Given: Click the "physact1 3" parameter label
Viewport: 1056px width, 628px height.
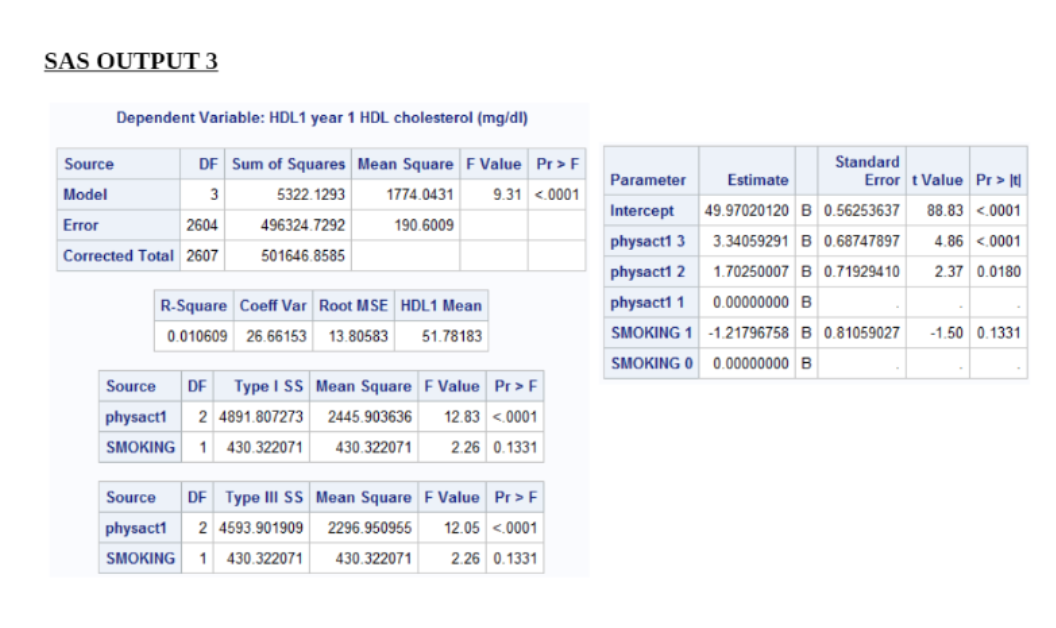Looking at the screenshot, I should 647,241.
